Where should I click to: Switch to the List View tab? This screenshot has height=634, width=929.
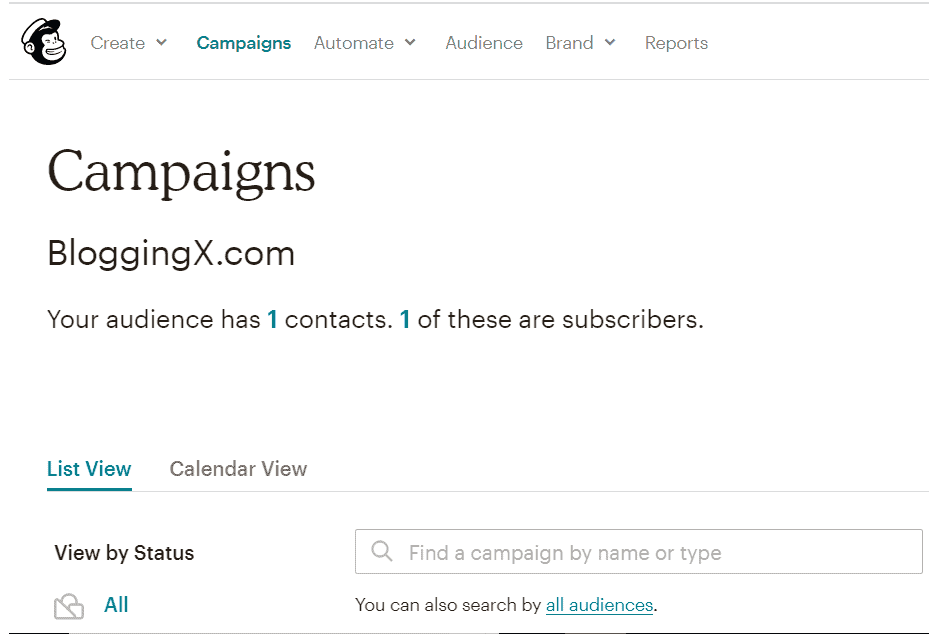(89, 469)
